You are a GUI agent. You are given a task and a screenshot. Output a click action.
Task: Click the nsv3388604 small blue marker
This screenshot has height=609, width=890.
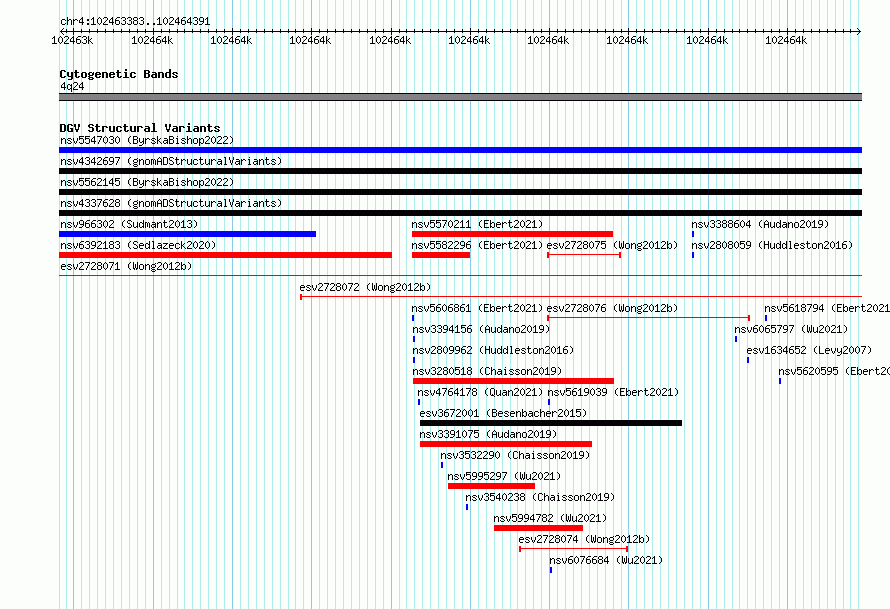(693, 234)
